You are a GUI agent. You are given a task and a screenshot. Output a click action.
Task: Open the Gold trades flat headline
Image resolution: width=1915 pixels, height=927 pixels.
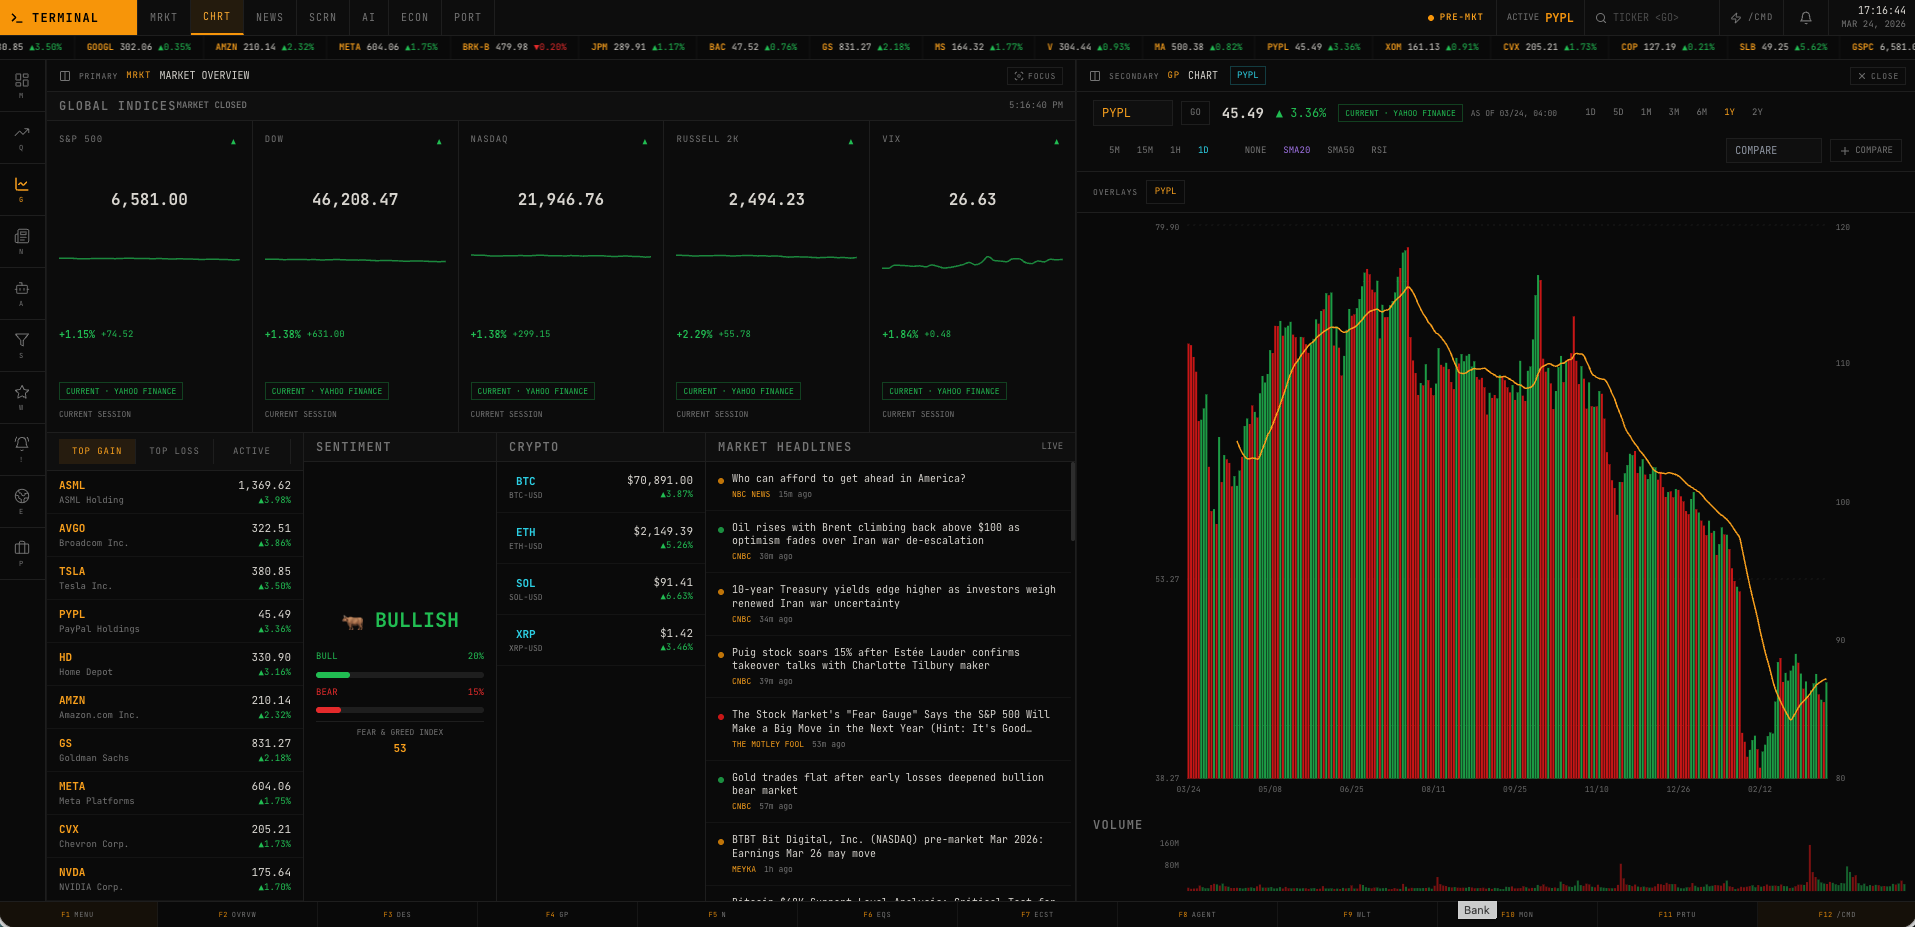click(x=888, y=791)
